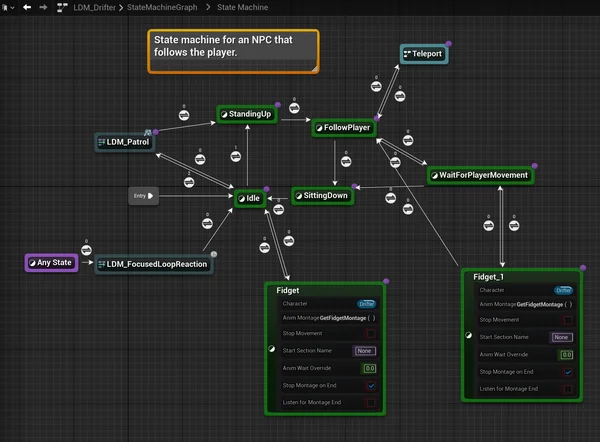Click transition icon from Idle to StandingUp
Viewport: 600px width, 442px height.
pos(236,156)
